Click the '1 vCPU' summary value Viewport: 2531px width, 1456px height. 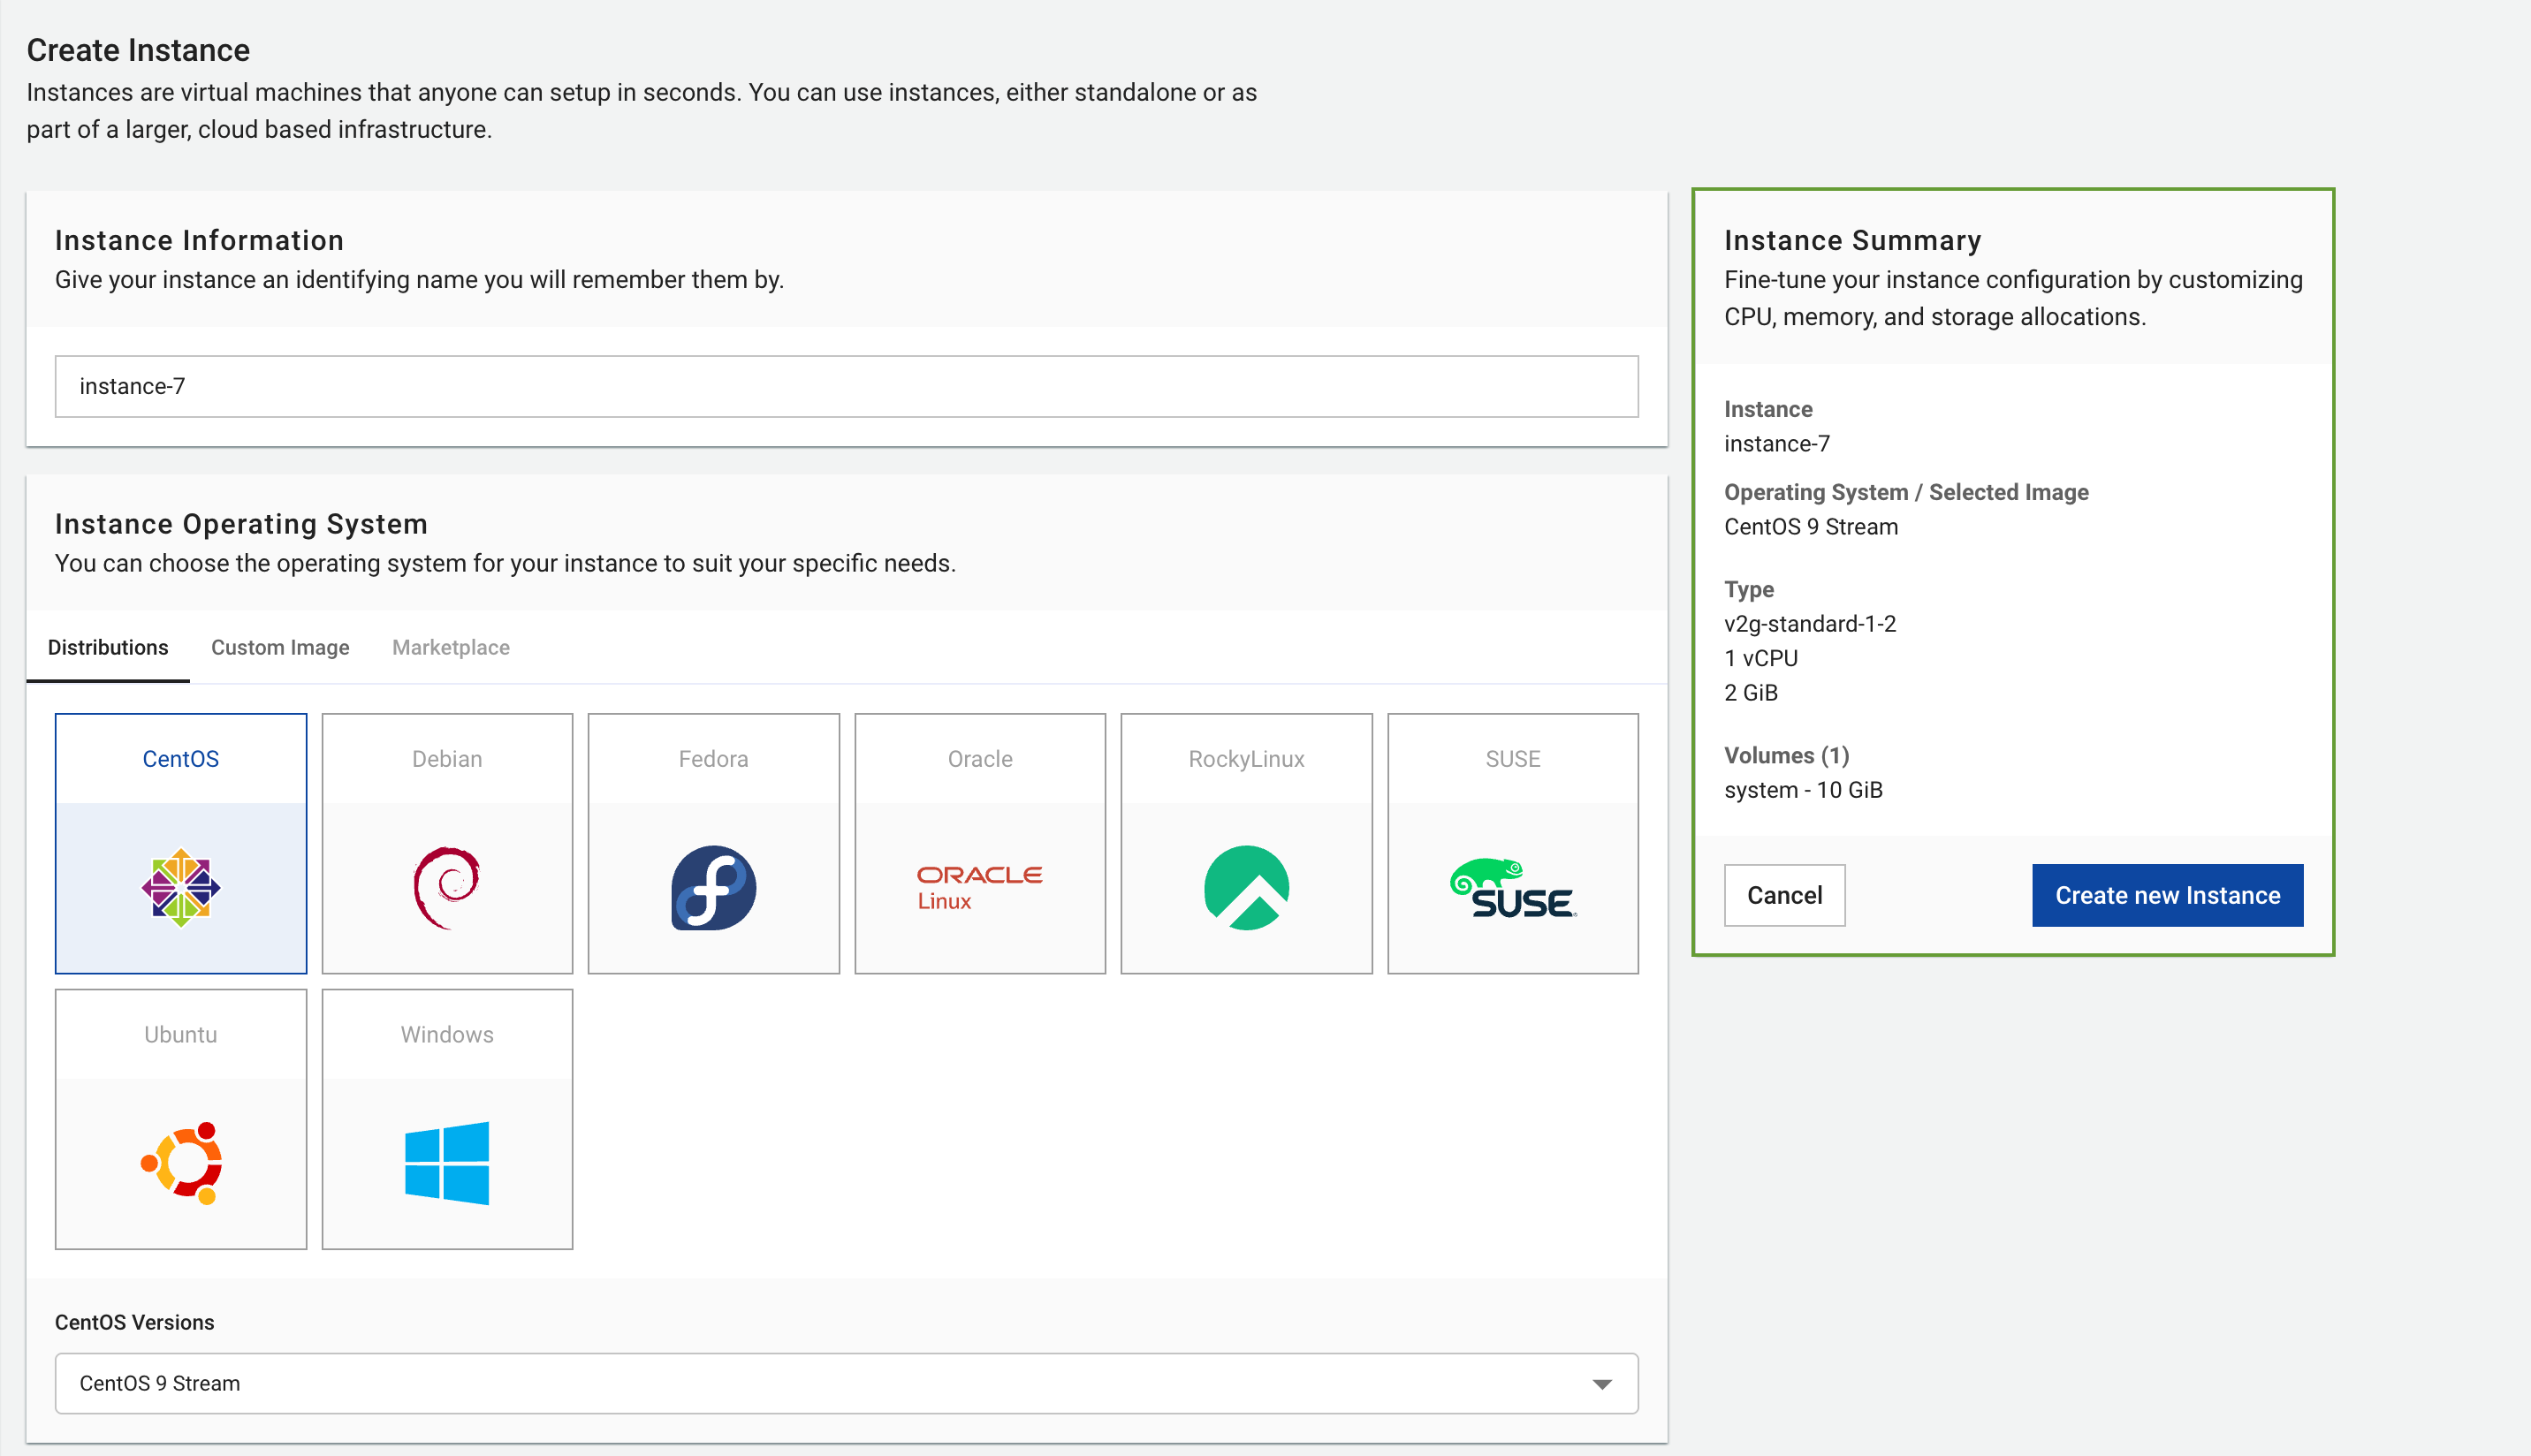pos(1761,658)
